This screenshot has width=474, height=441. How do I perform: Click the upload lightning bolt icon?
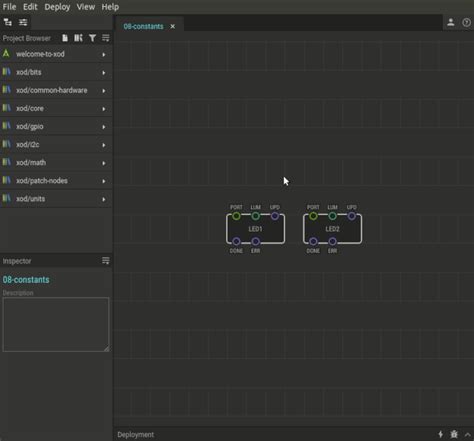440,434
